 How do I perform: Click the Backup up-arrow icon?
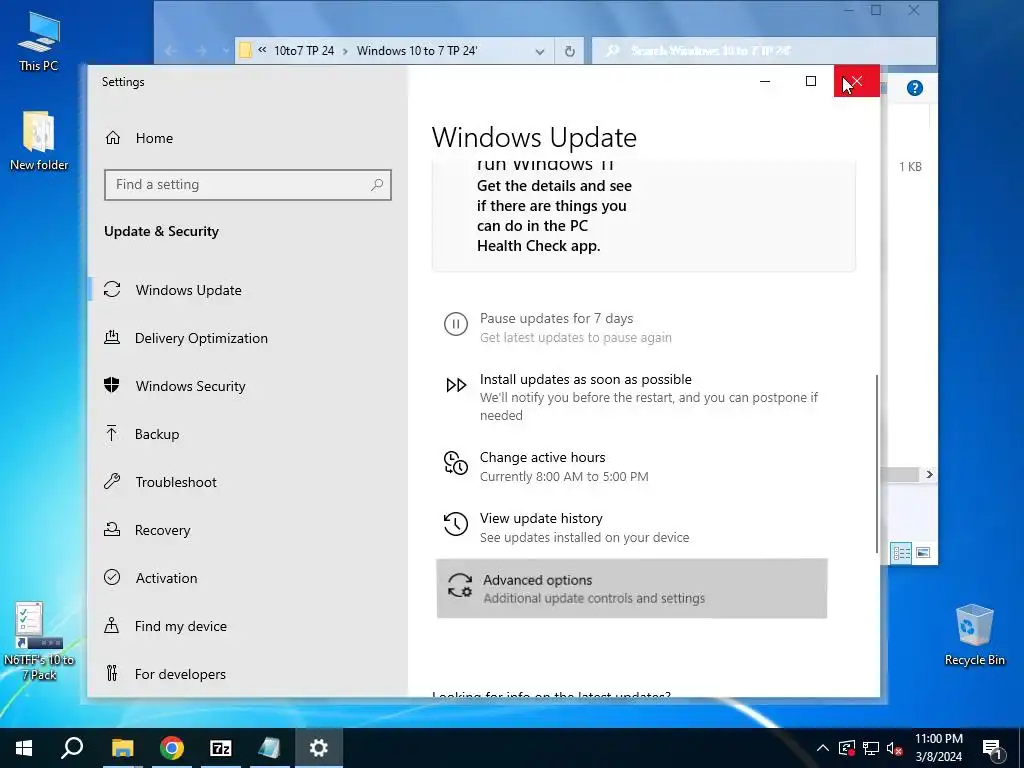tap(112, 433)
